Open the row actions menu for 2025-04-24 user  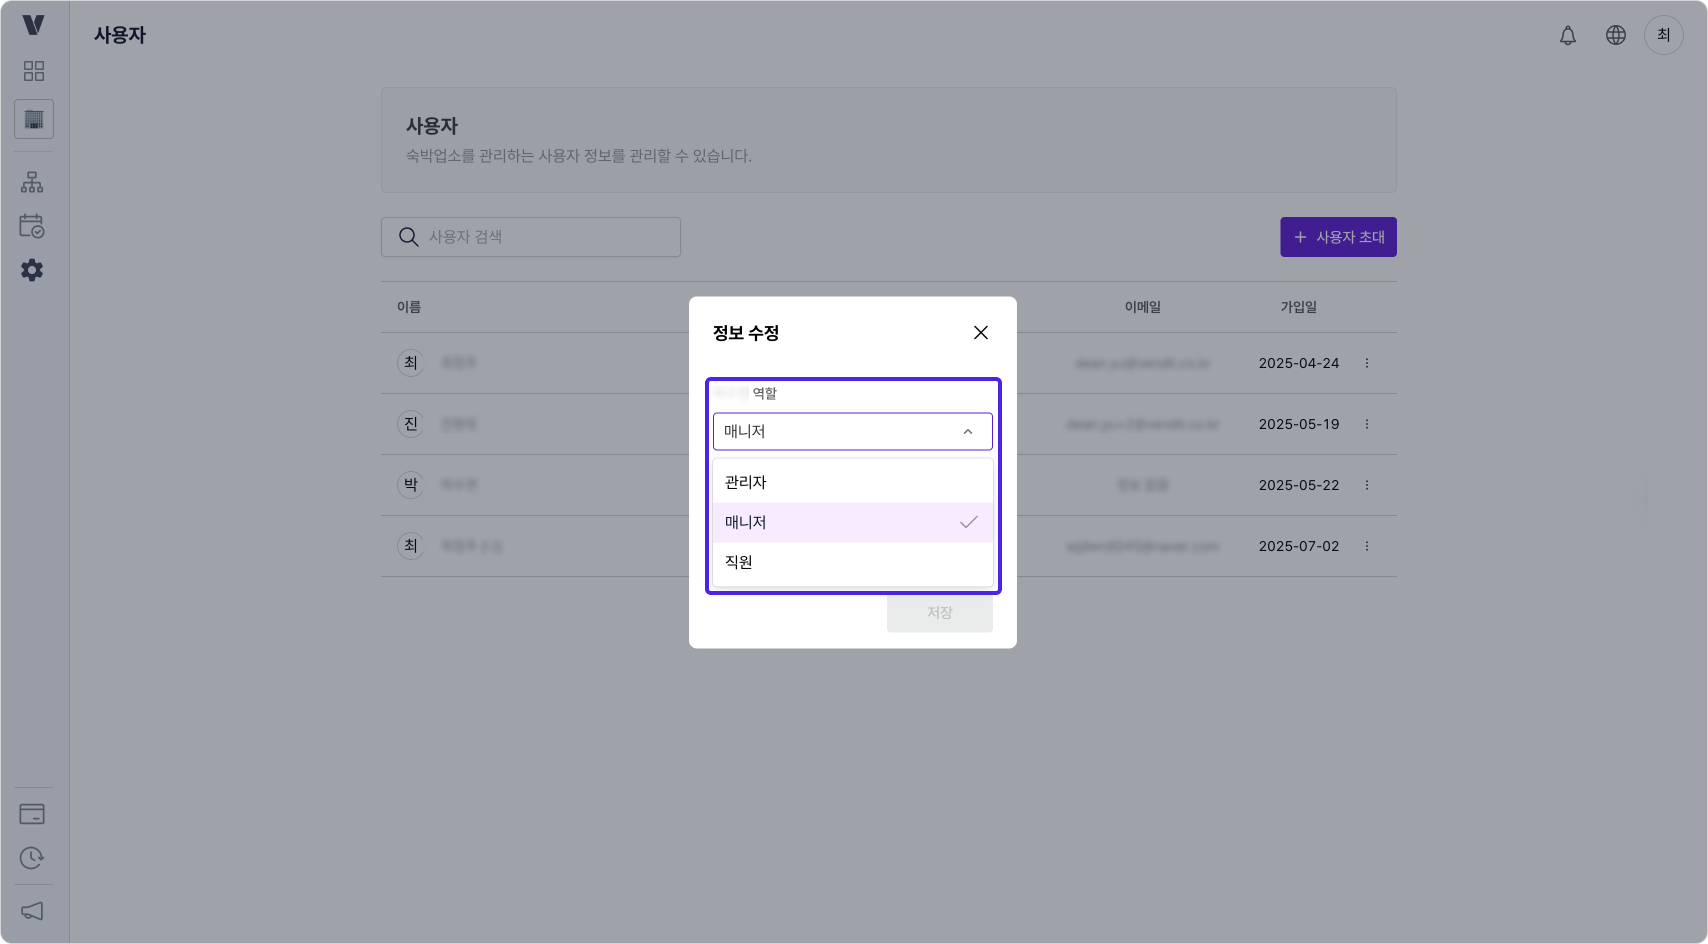pos(1367,363)
